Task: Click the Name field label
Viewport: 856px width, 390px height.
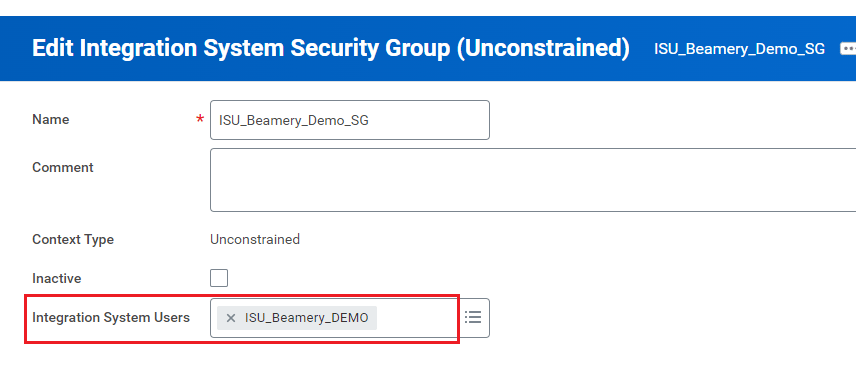Action: click(x=51, y=120)
